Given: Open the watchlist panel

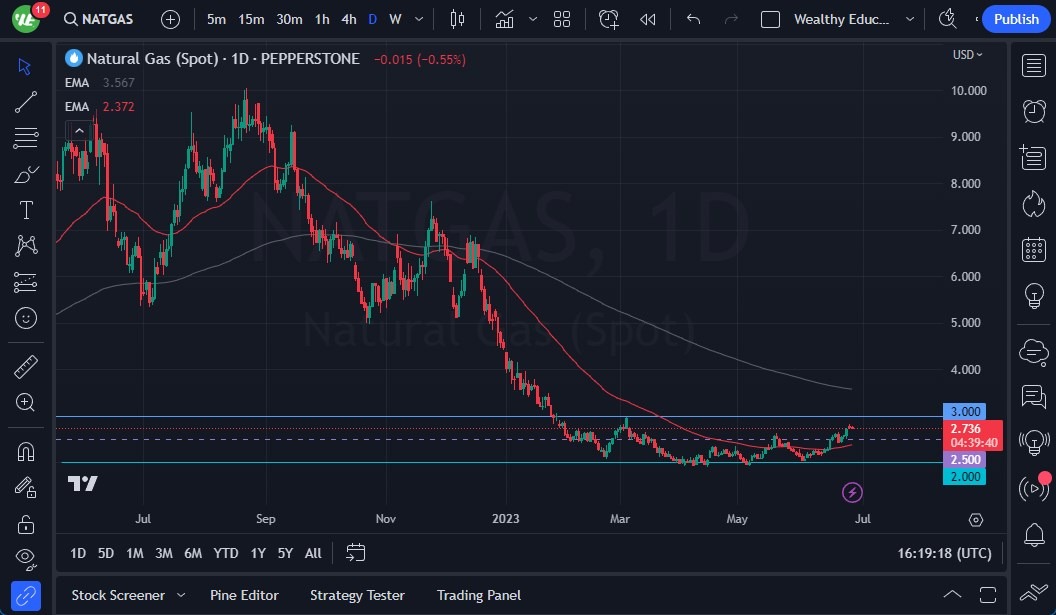Looking at the screenshot, I should (1034, 66).
